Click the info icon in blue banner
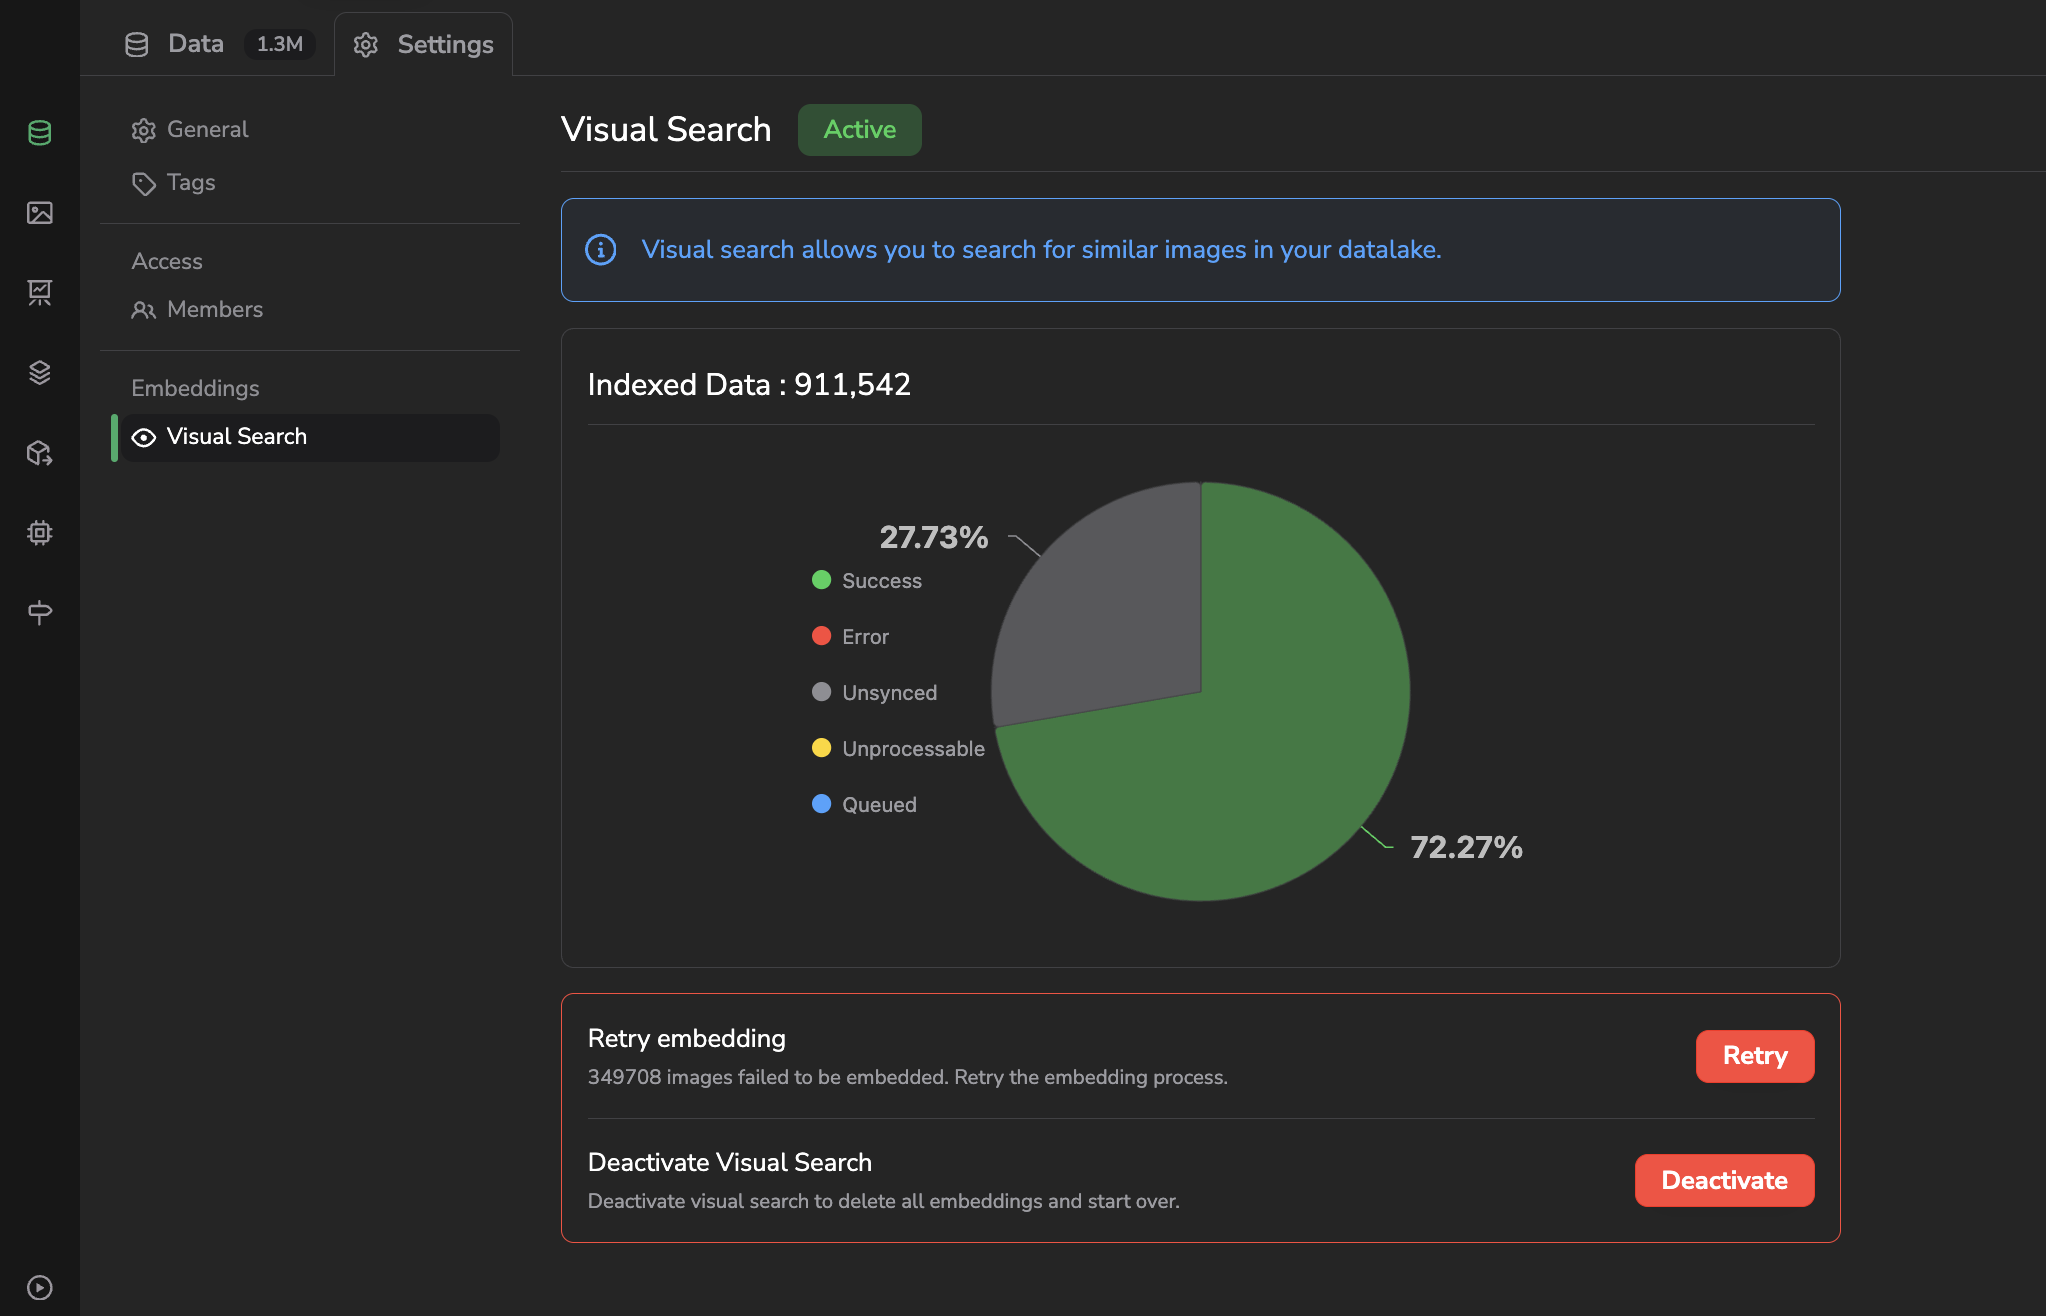Screen dimensions: 2046x1316 pos(600,250)
